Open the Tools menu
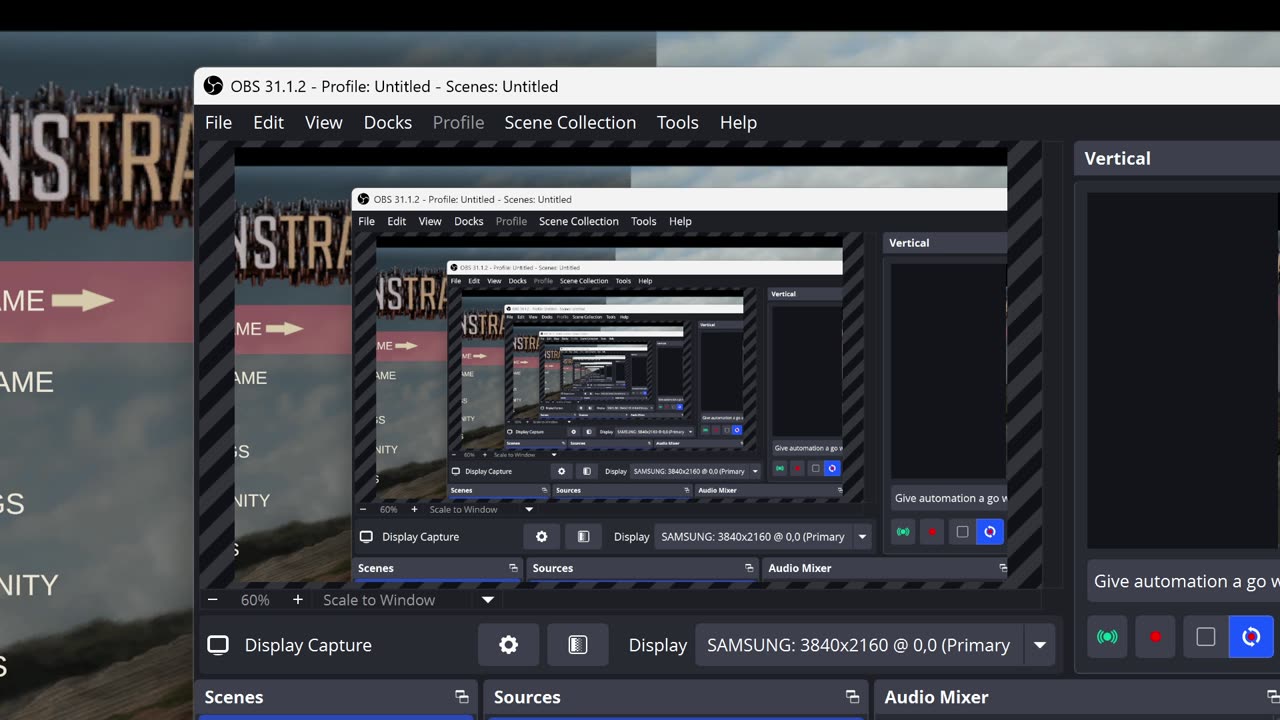This screenshot has width=1280, height=720. [x=678, y=122]
